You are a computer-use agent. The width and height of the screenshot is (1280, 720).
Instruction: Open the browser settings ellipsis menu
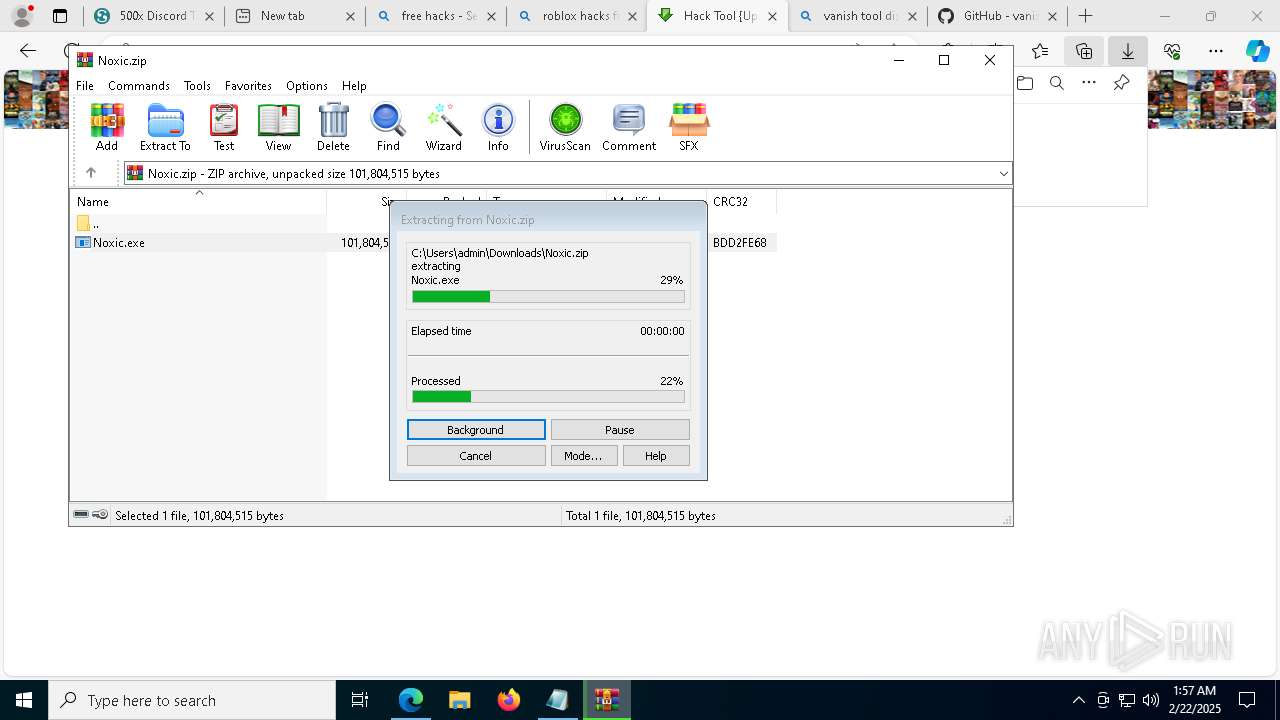[x=1216, y=51]
